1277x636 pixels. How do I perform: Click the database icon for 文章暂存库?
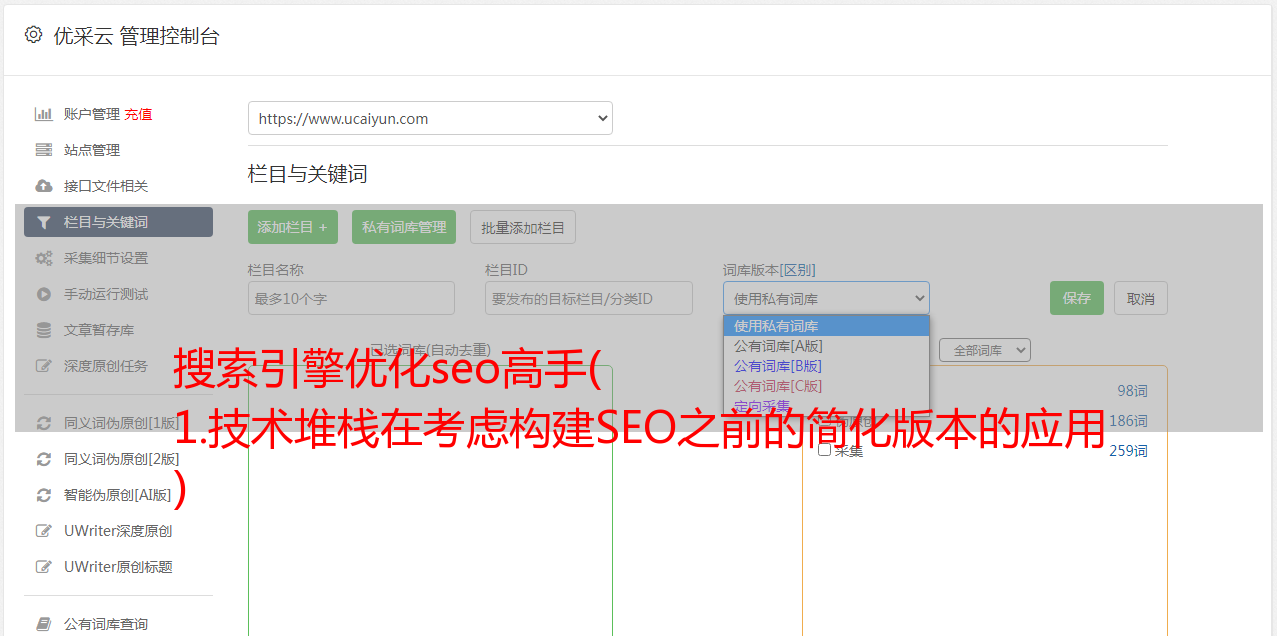[43, 330]
